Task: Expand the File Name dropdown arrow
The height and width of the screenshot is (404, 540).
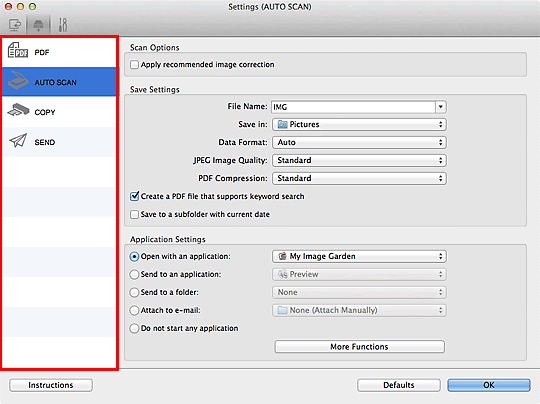Action: [440, 107]
